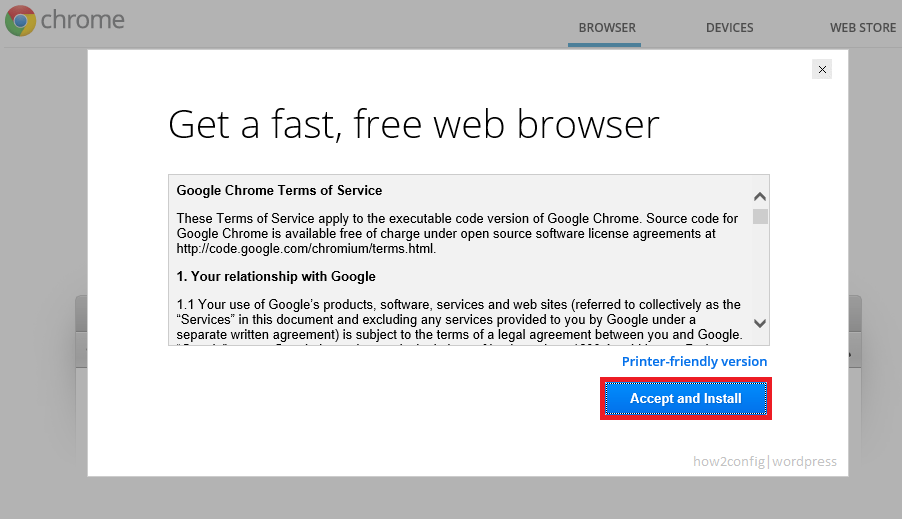Click the chromium terms URL text
This screenshot has height=519, width=902.
click(x=306, y=249)
